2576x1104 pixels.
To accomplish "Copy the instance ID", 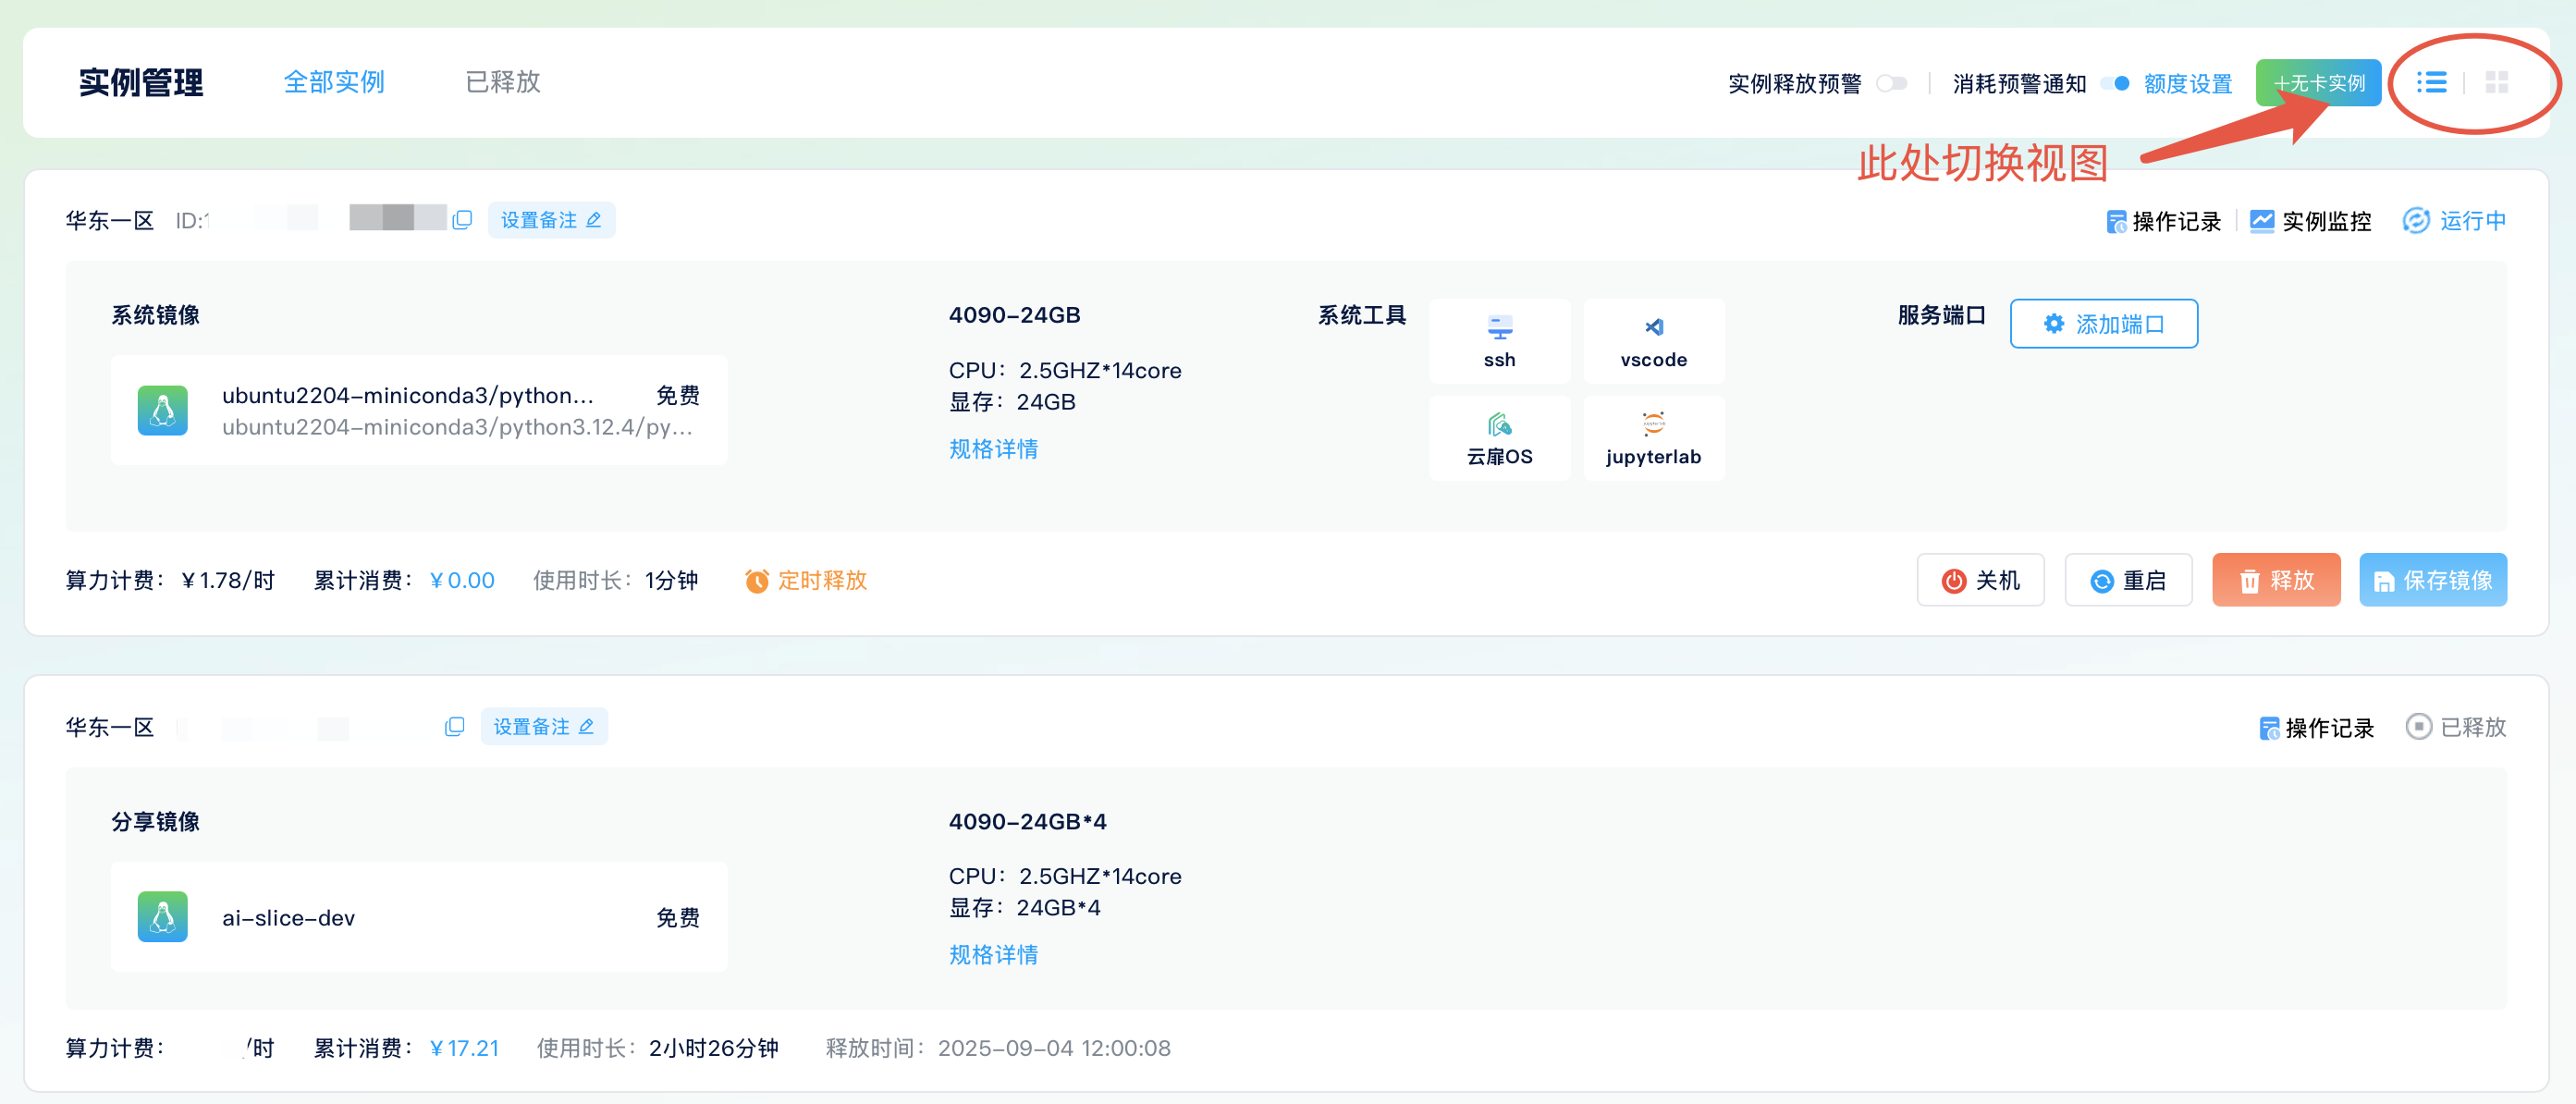I will point(461,219).
